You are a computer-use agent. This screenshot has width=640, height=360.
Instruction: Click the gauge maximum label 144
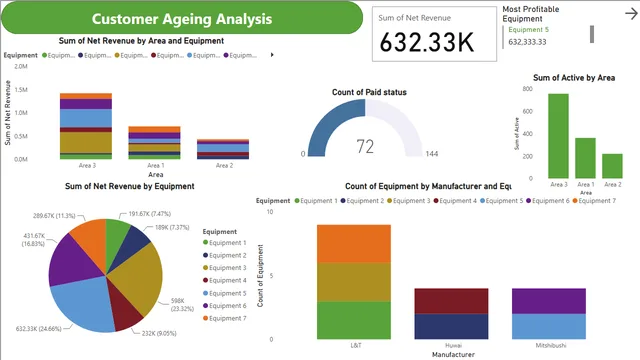pyautogui.click(x=431, y=154)
